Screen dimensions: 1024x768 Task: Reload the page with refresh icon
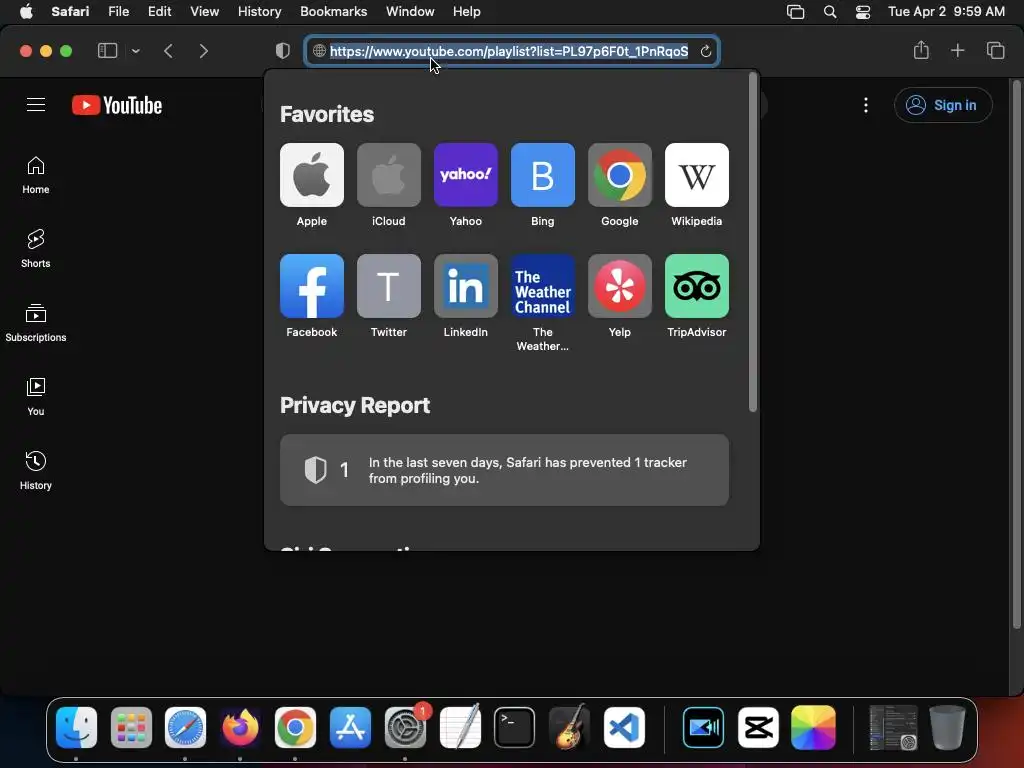point(705,51)
